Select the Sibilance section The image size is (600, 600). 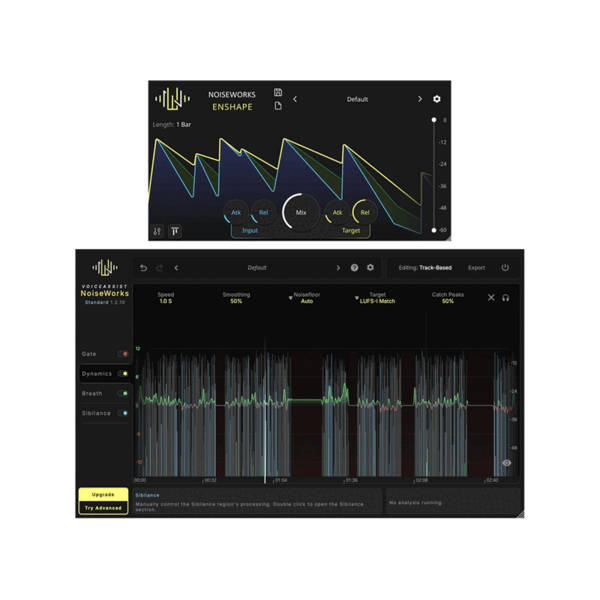pos(96,413)
